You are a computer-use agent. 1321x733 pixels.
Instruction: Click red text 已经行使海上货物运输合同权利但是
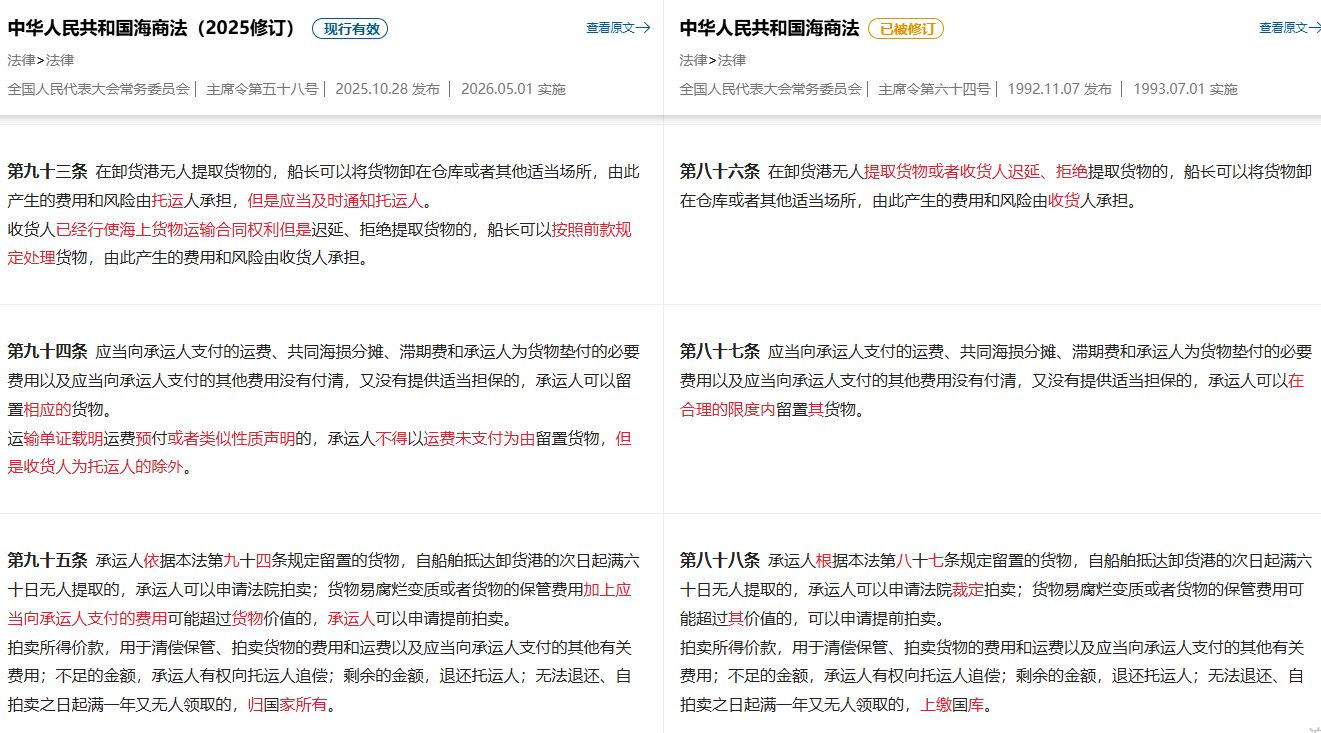click(x=184, y=229)
